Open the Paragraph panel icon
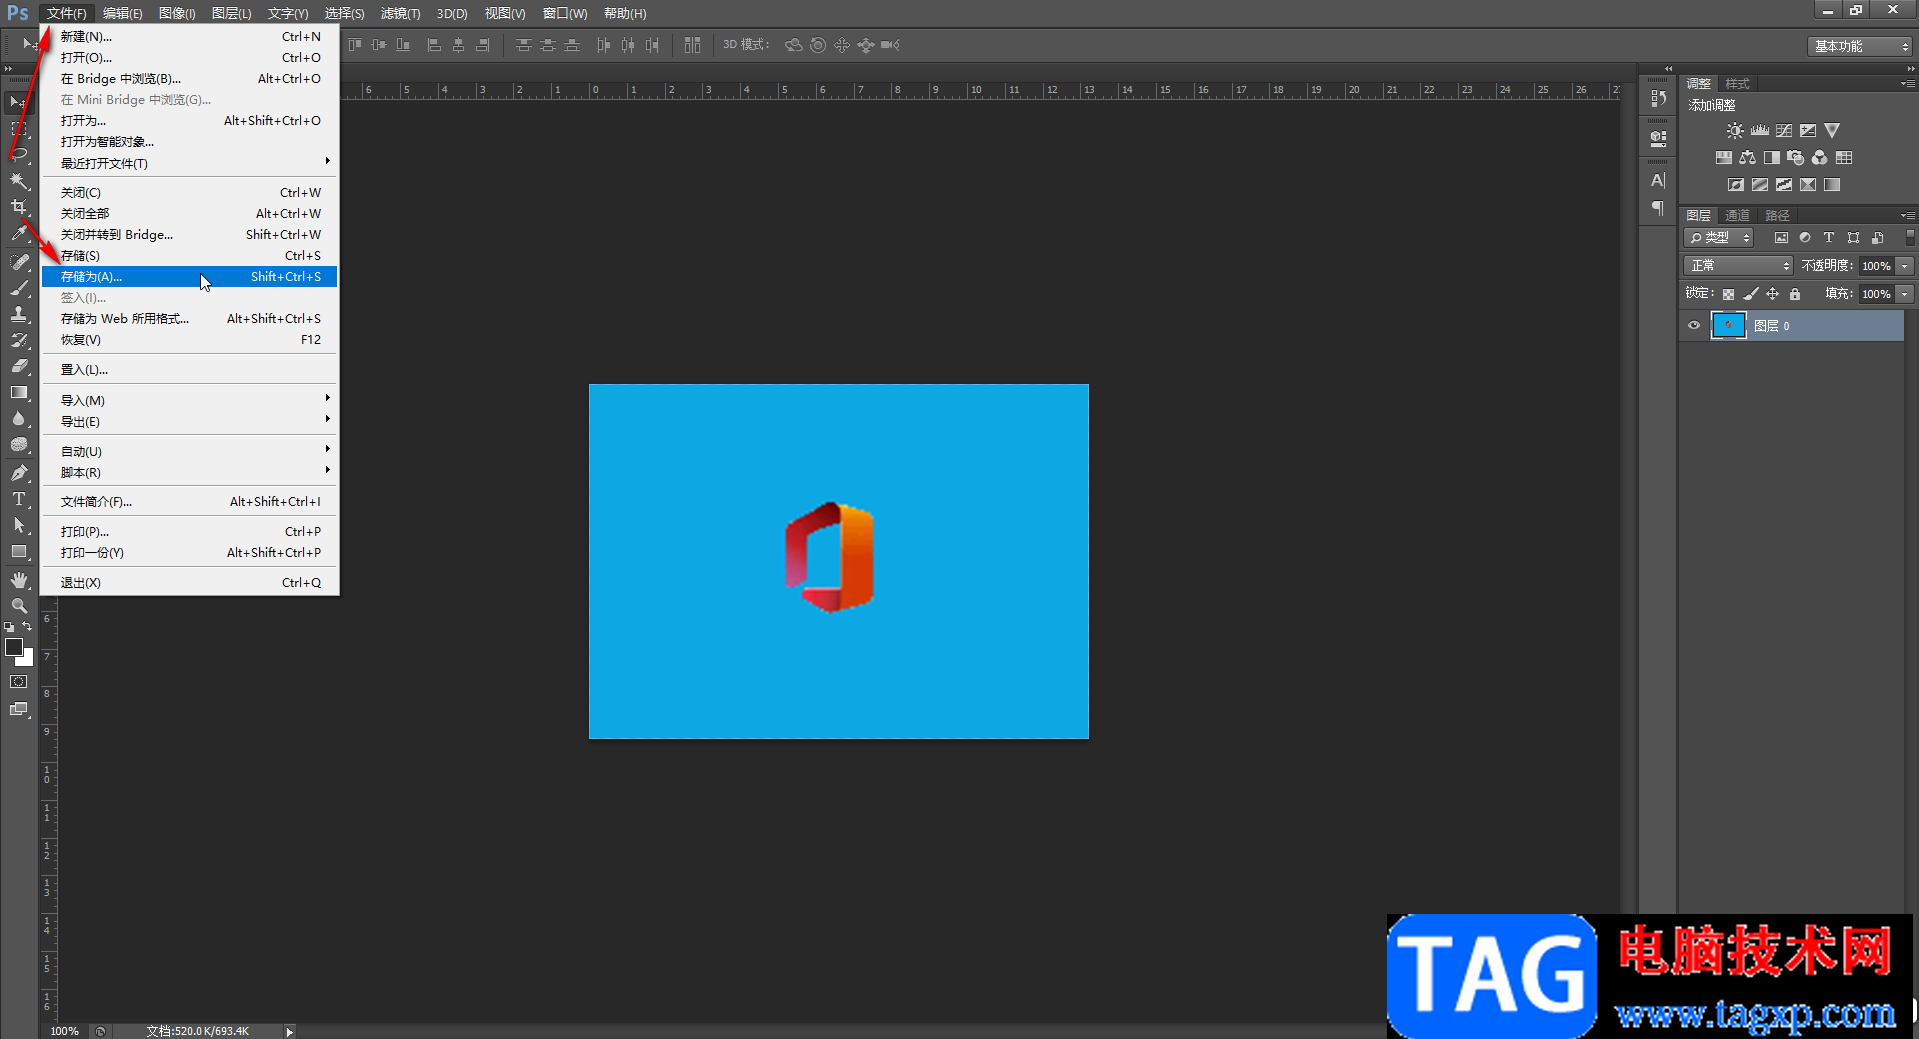Screen dimensions: 1919x1039 click(x=1658, y=208)
